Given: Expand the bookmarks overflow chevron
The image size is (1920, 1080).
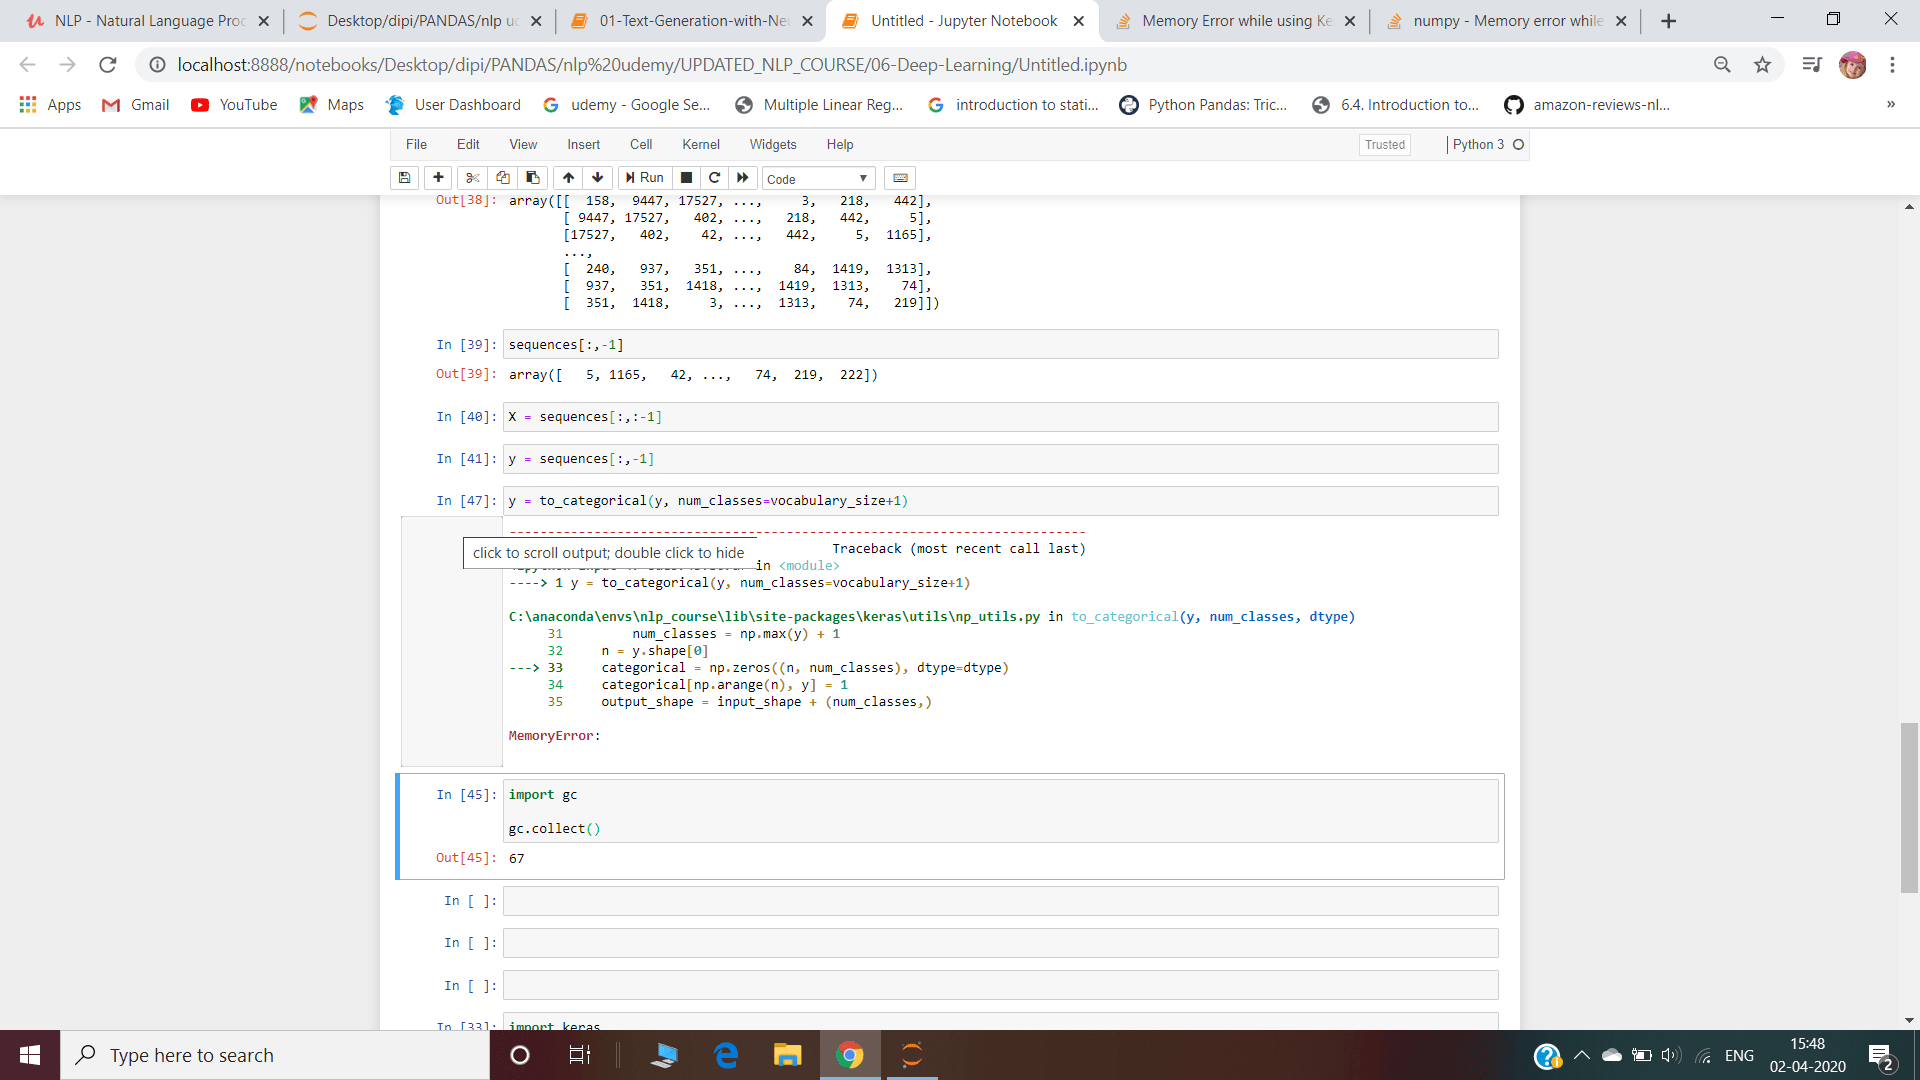Looking at the screenshot, I should click(1890, 104).
